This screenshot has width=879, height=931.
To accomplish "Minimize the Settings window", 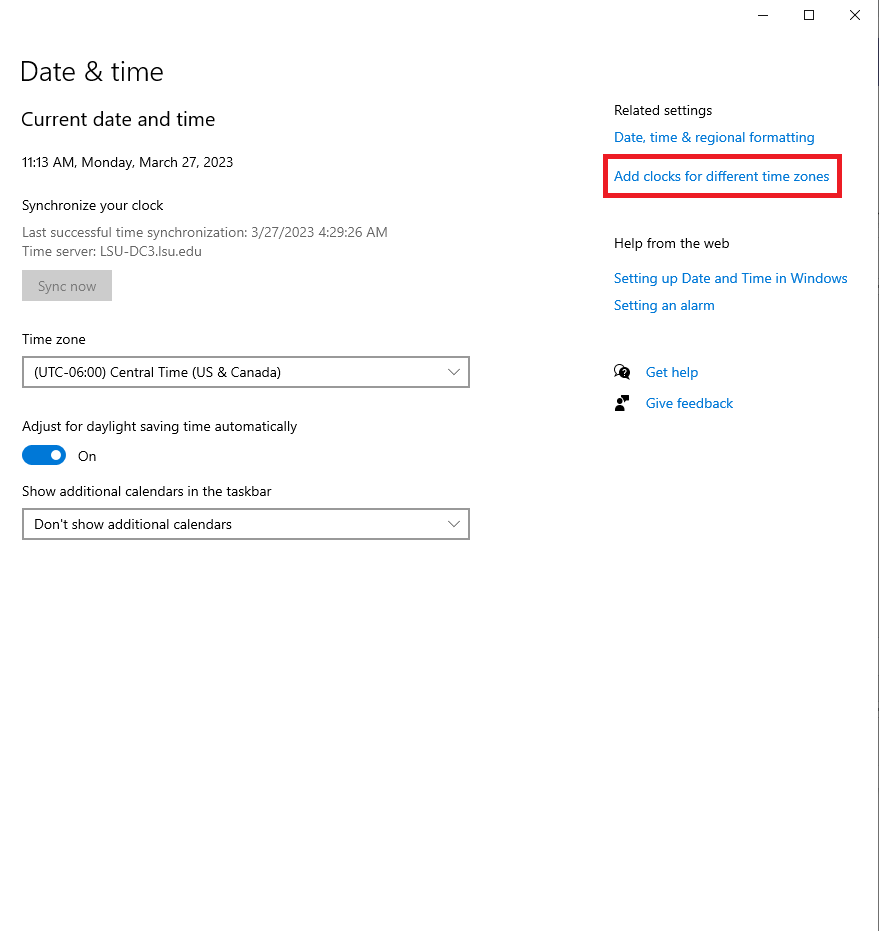I will coord(763,15).
